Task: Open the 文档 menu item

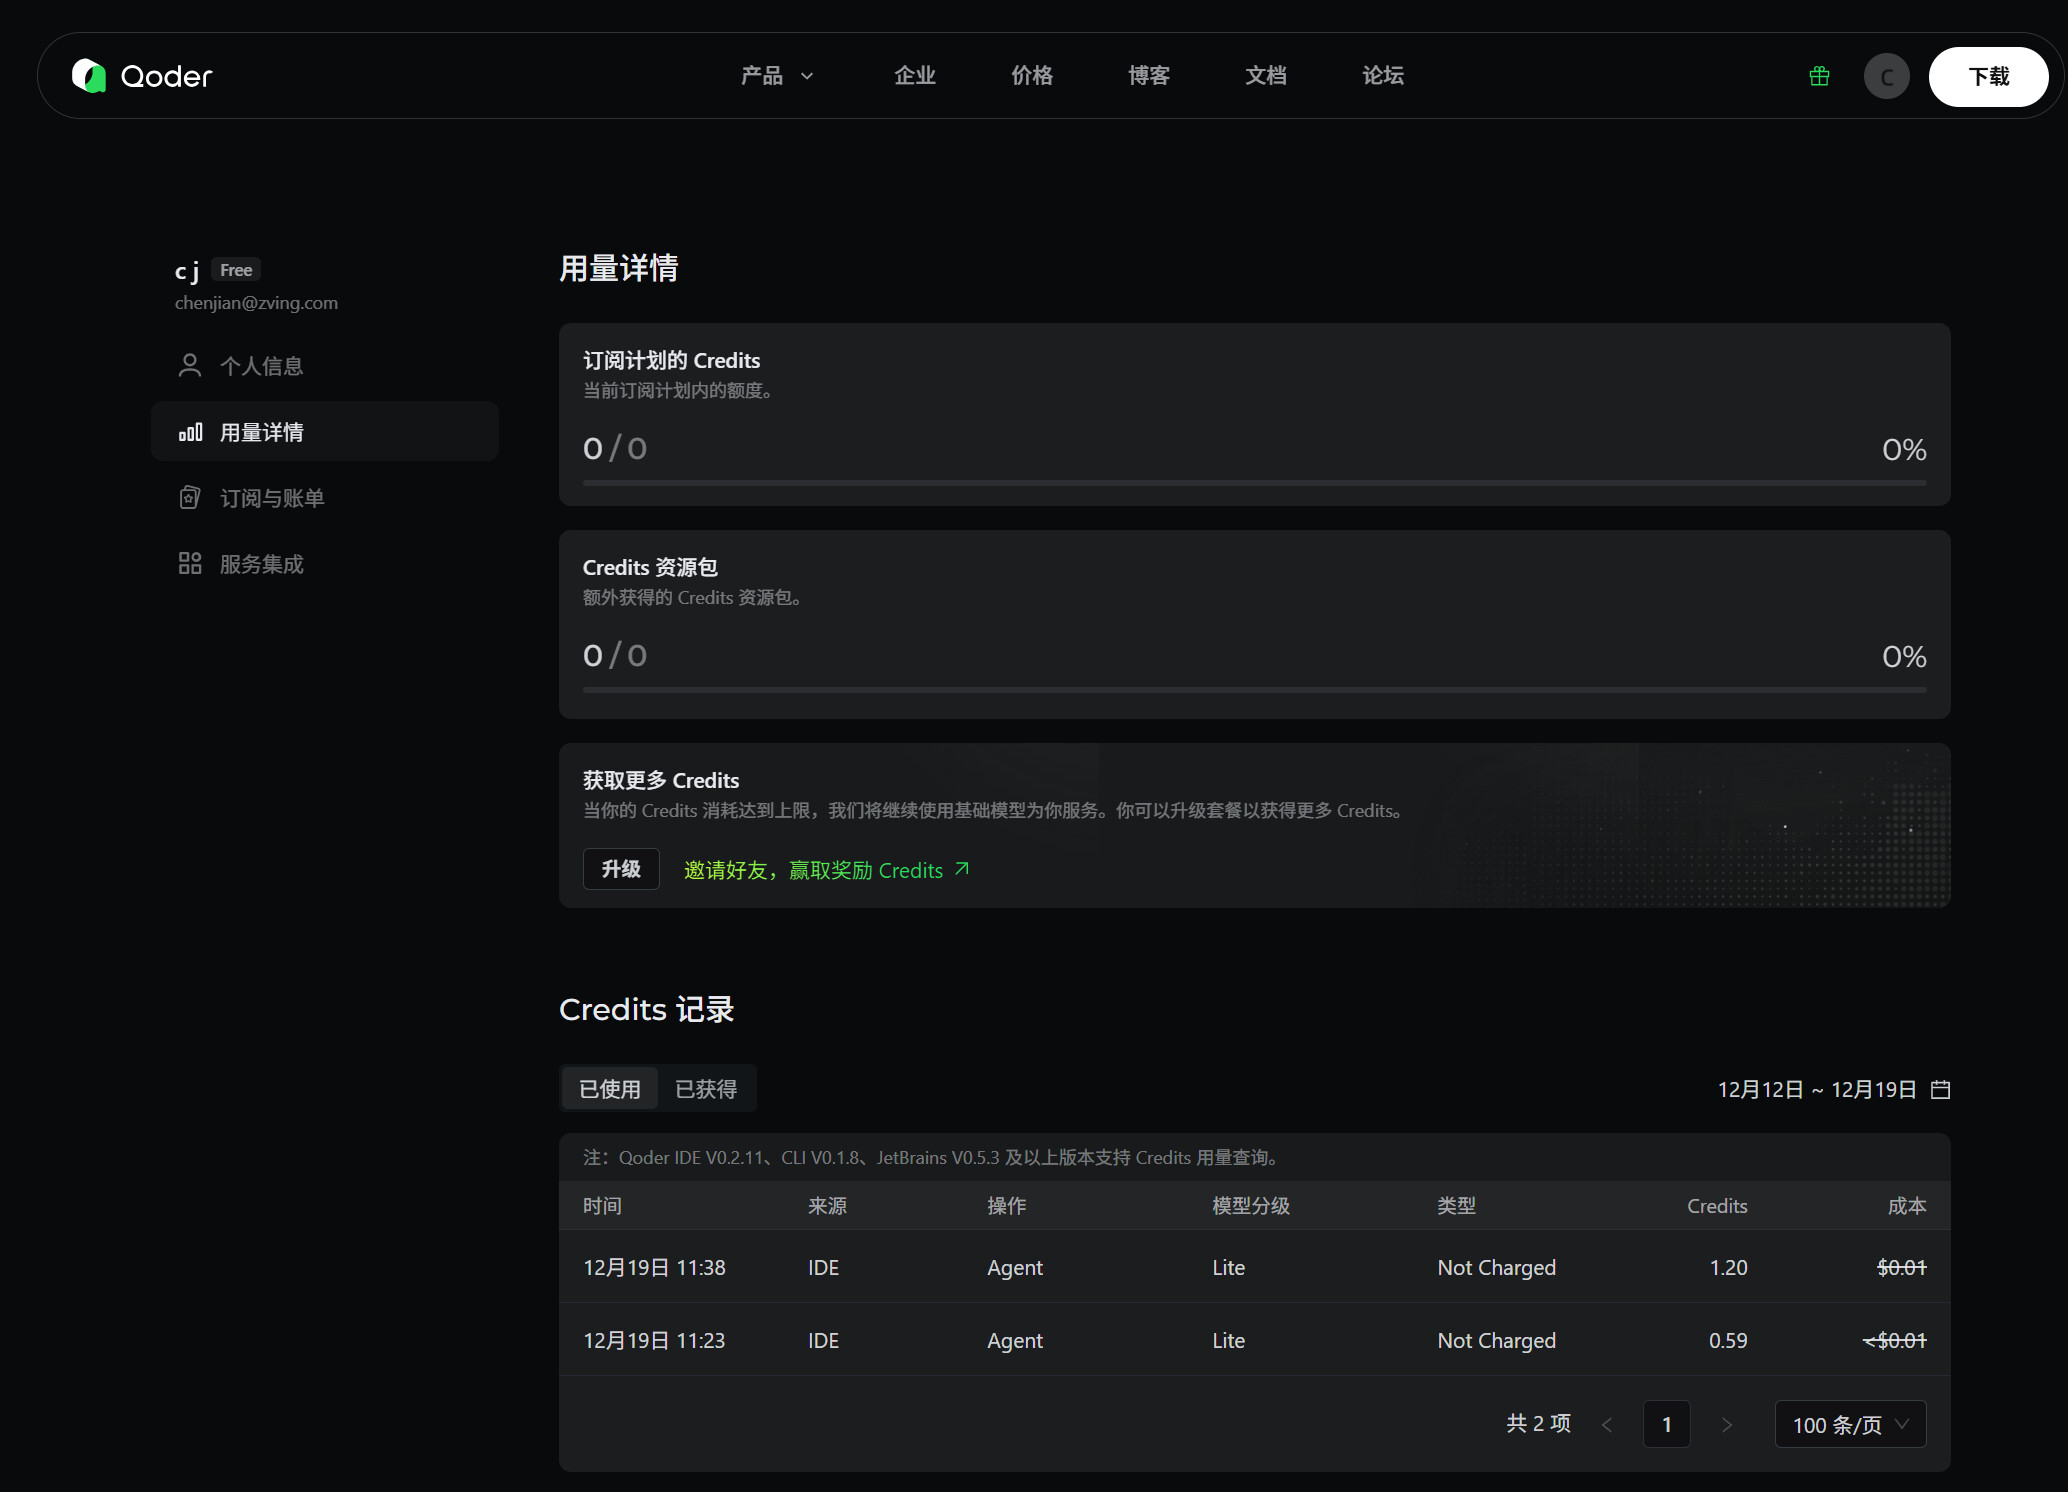Action: coord(1266,76)
